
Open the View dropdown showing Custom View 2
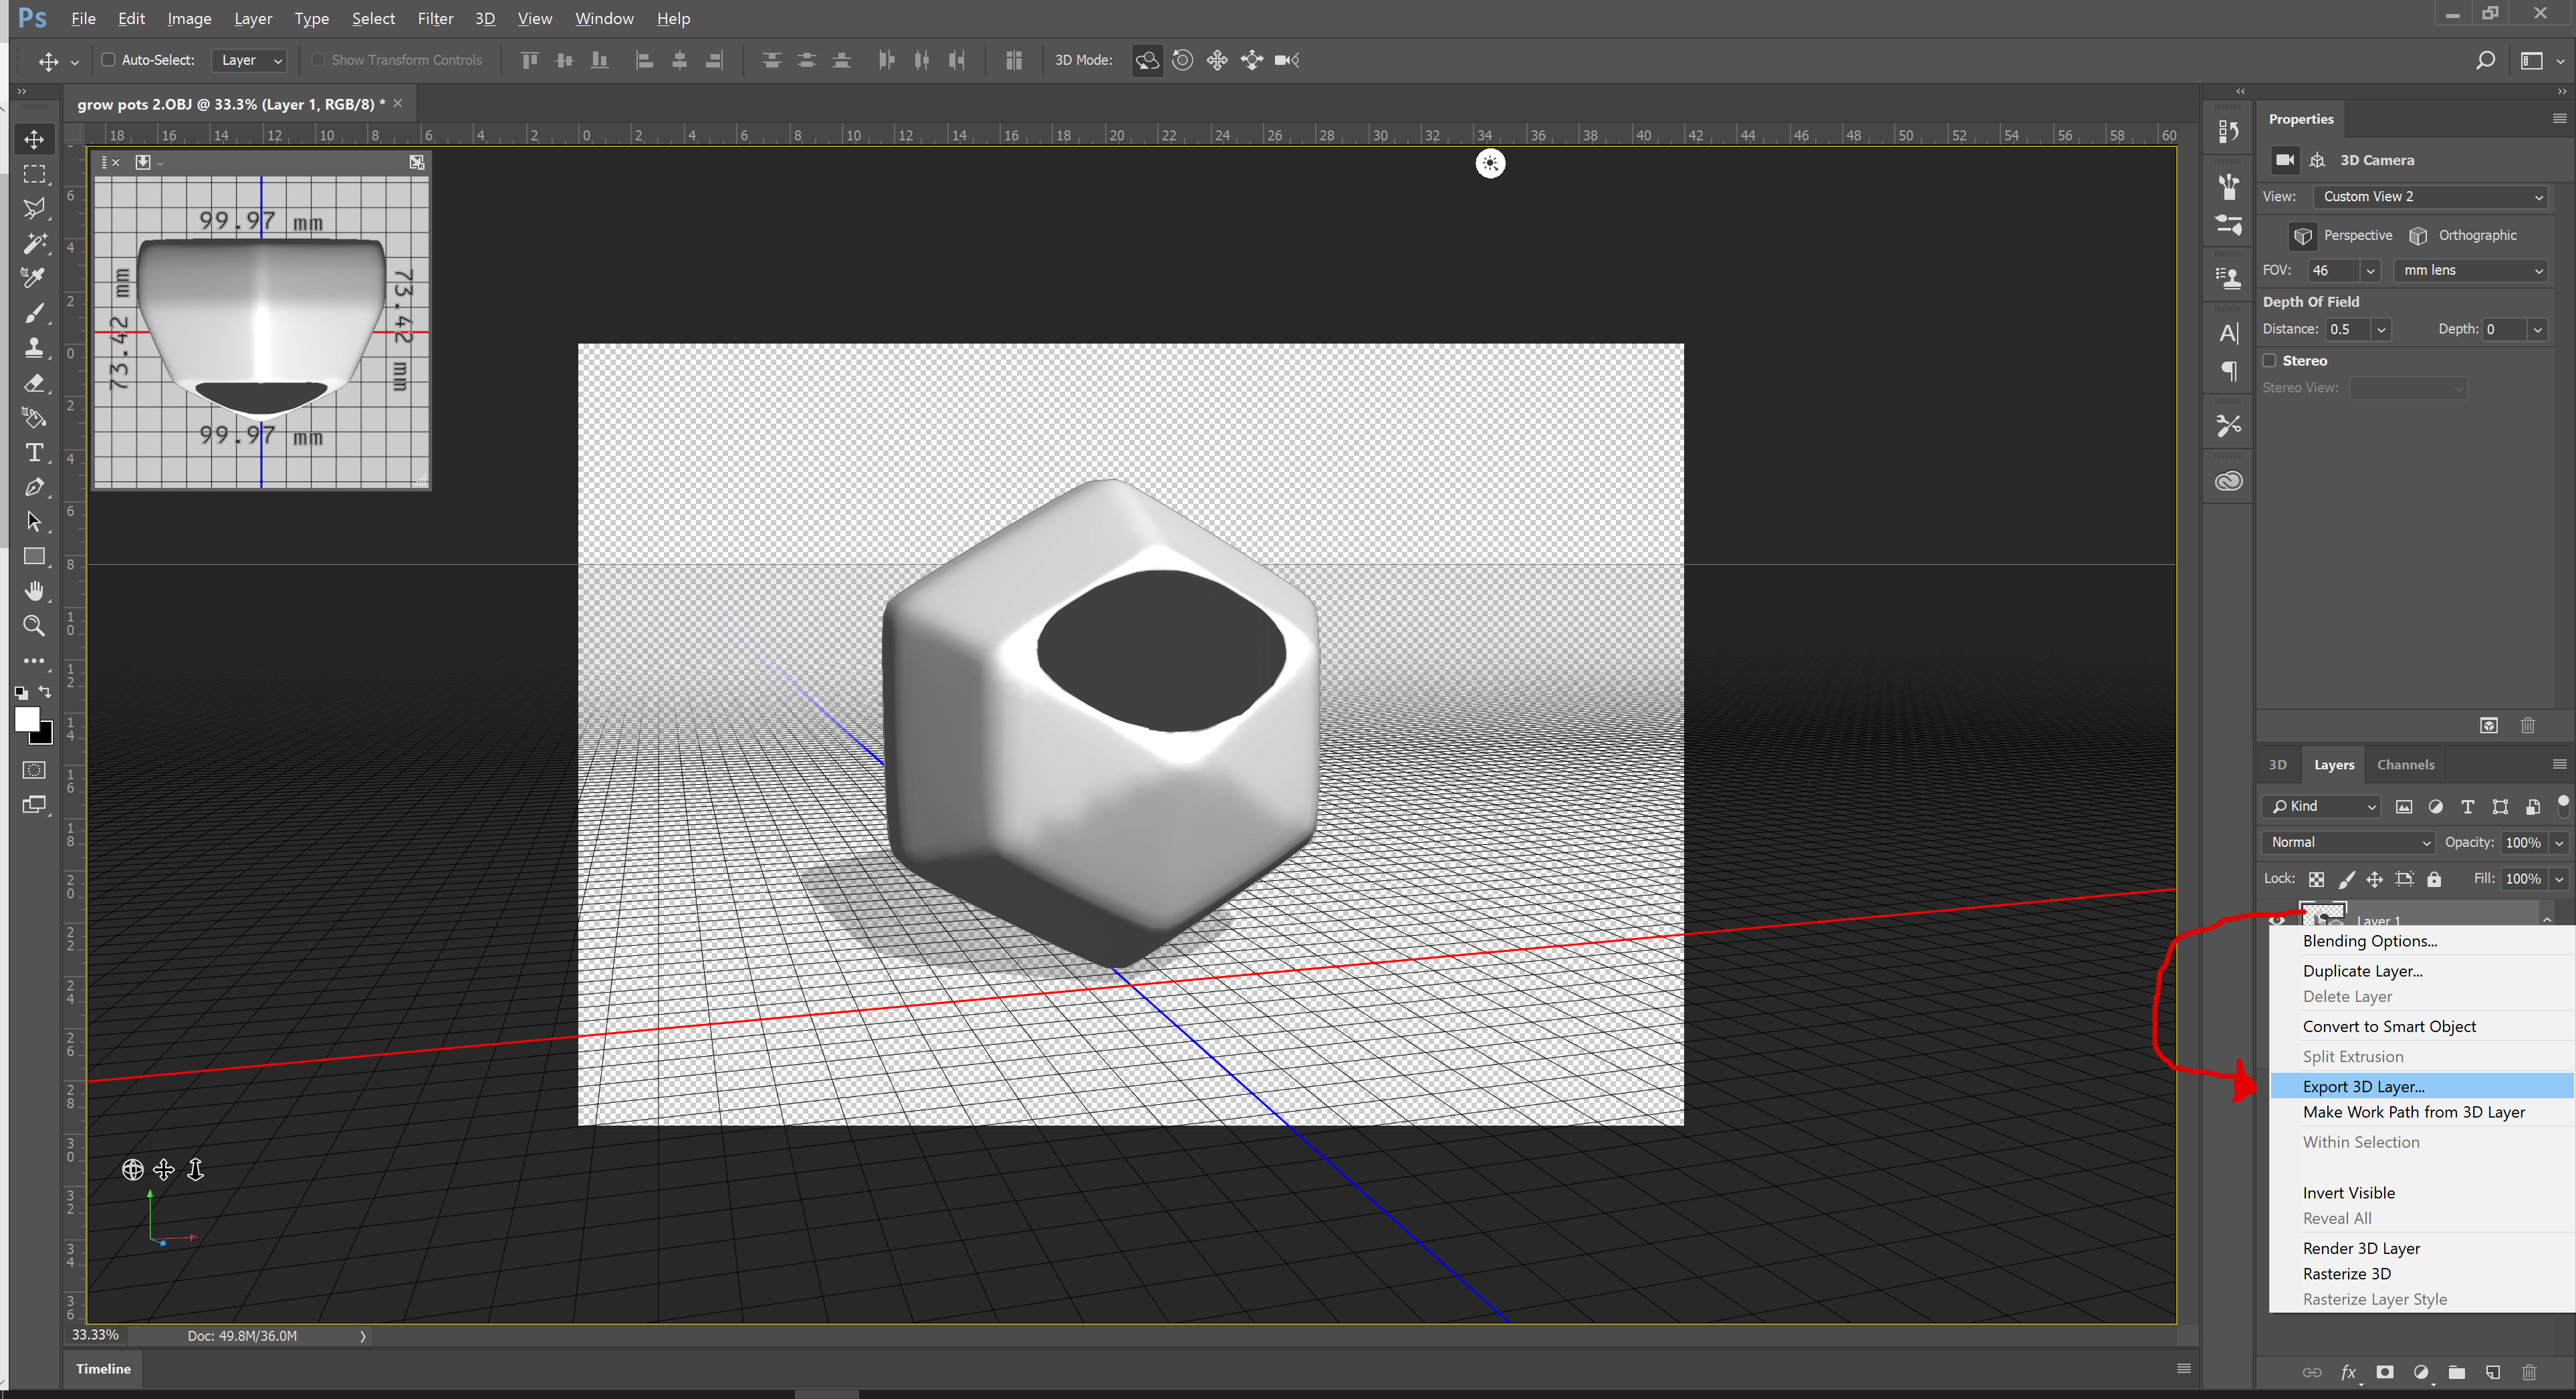pos(2431,197)
